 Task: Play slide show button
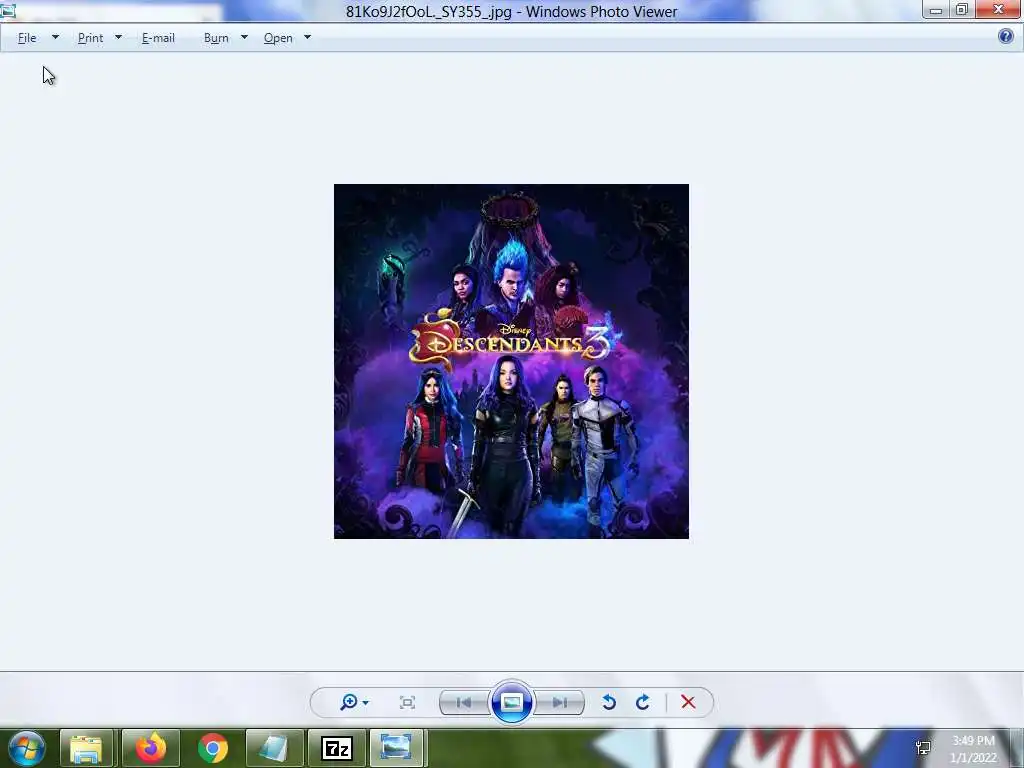(511, 703)
